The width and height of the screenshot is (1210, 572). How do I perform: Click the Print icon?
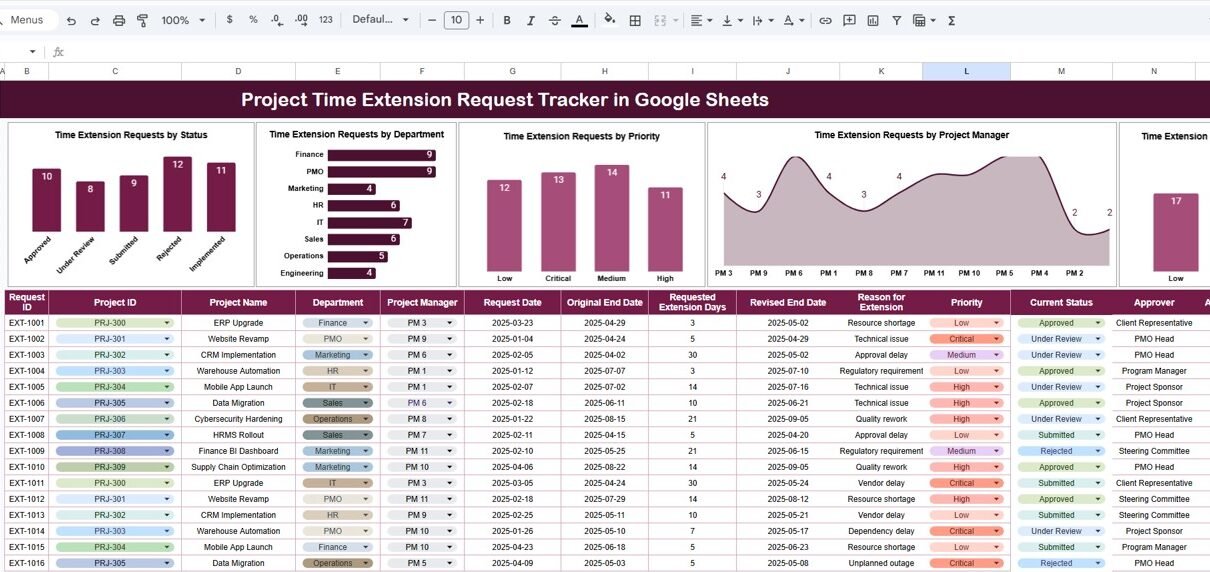click(119, 20)
